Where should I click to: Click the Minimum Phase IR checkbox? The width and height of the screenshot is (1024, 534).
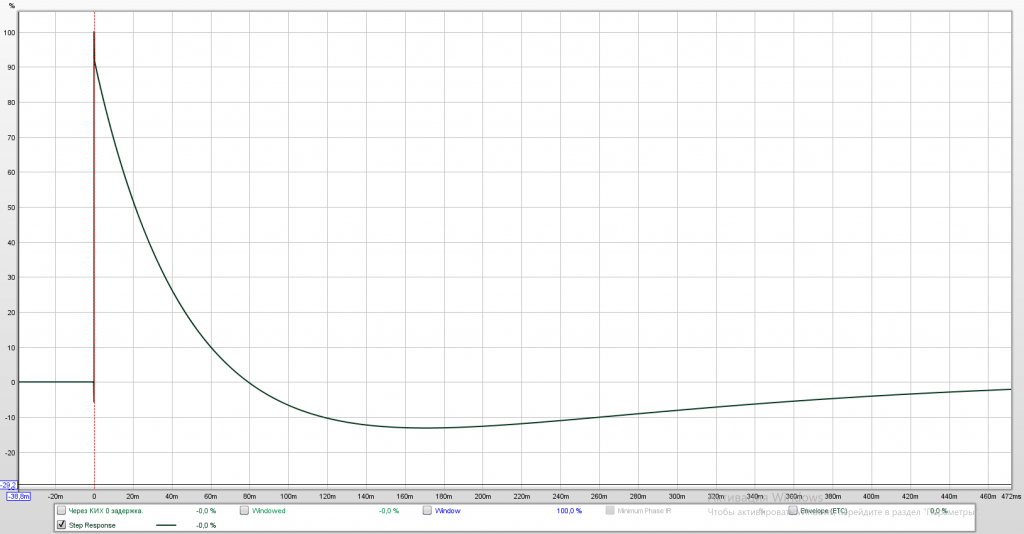(610, 510)
